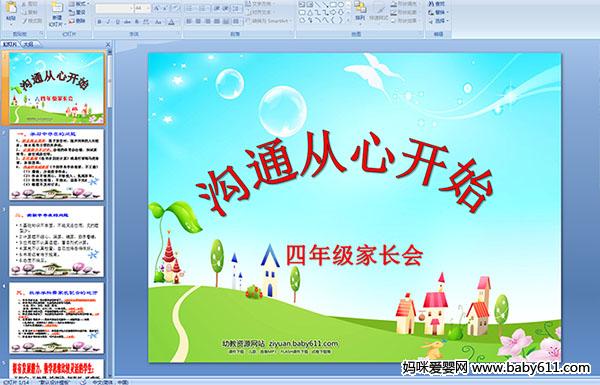The width and height of the screenshot is (600, 385).
Task: Toggle Italic formatting
Action: coord(108,22)
